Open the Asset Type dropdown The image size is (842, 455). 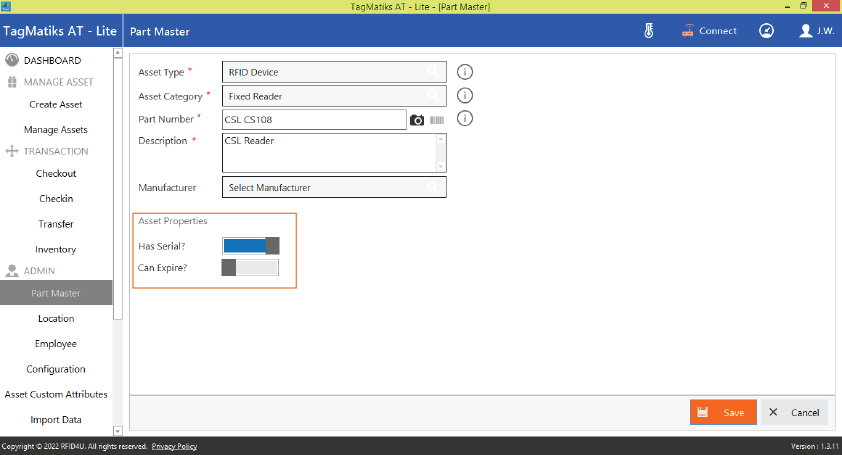click(334, 72)
